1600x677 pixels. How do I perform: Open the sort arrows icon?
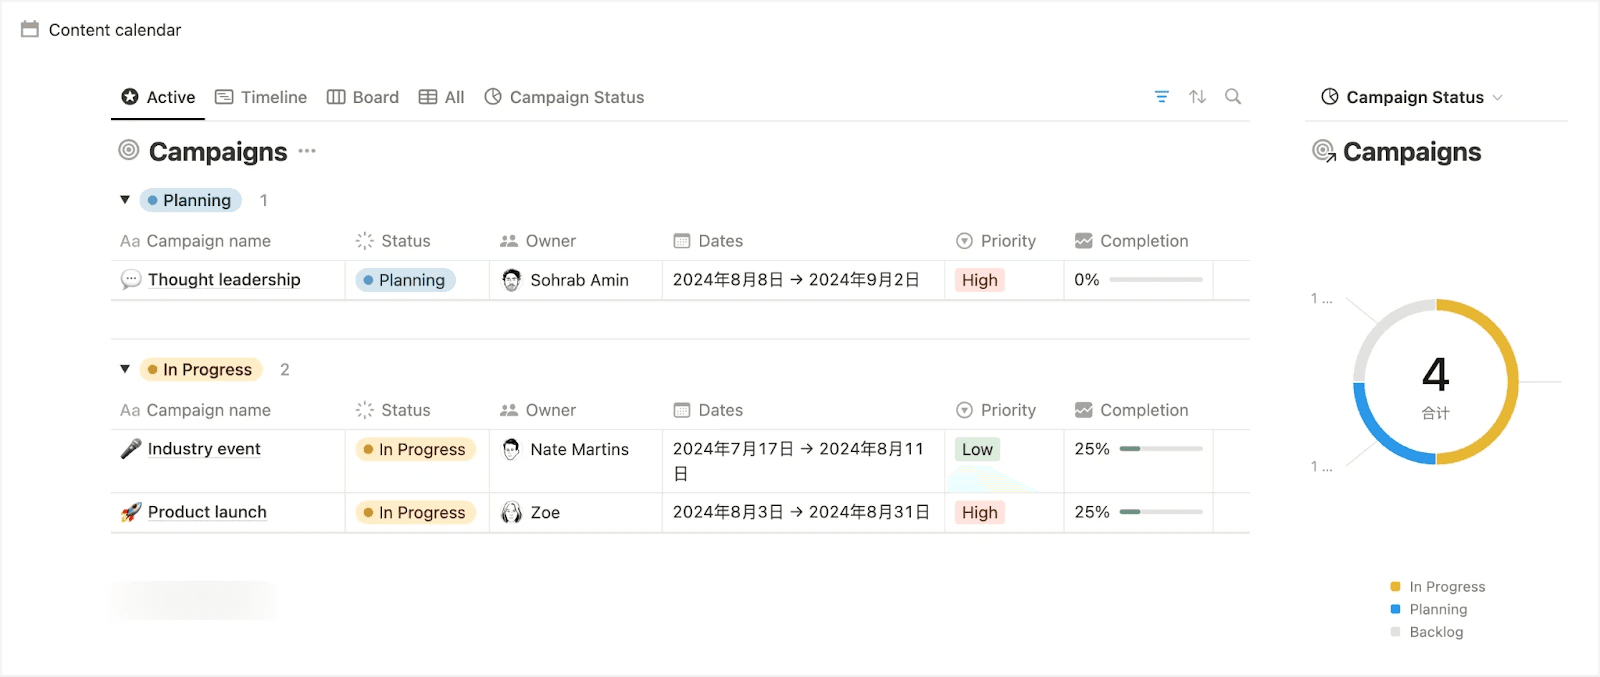click(x=1197, y=97)
